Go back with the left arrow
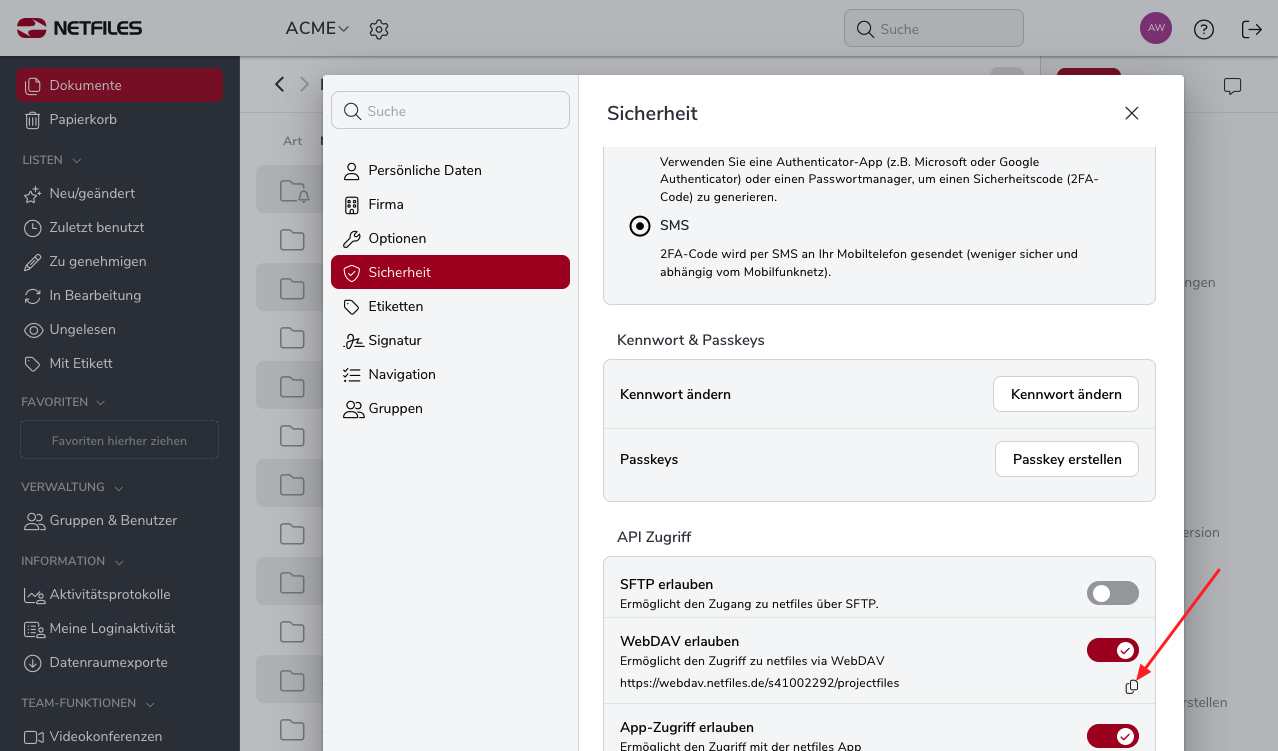1278x751 pixels. (280, 84)
